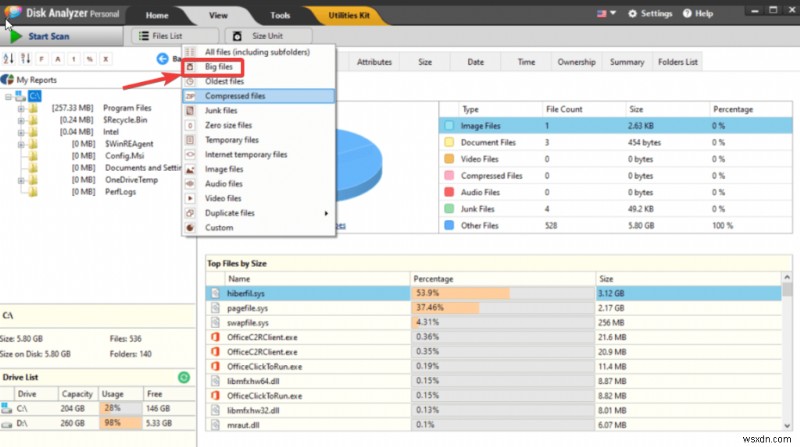This screenshot has height=447, width=800.
Task: Click the ascending sort icon
Action: pyautogui.click(x=8, y=59)
